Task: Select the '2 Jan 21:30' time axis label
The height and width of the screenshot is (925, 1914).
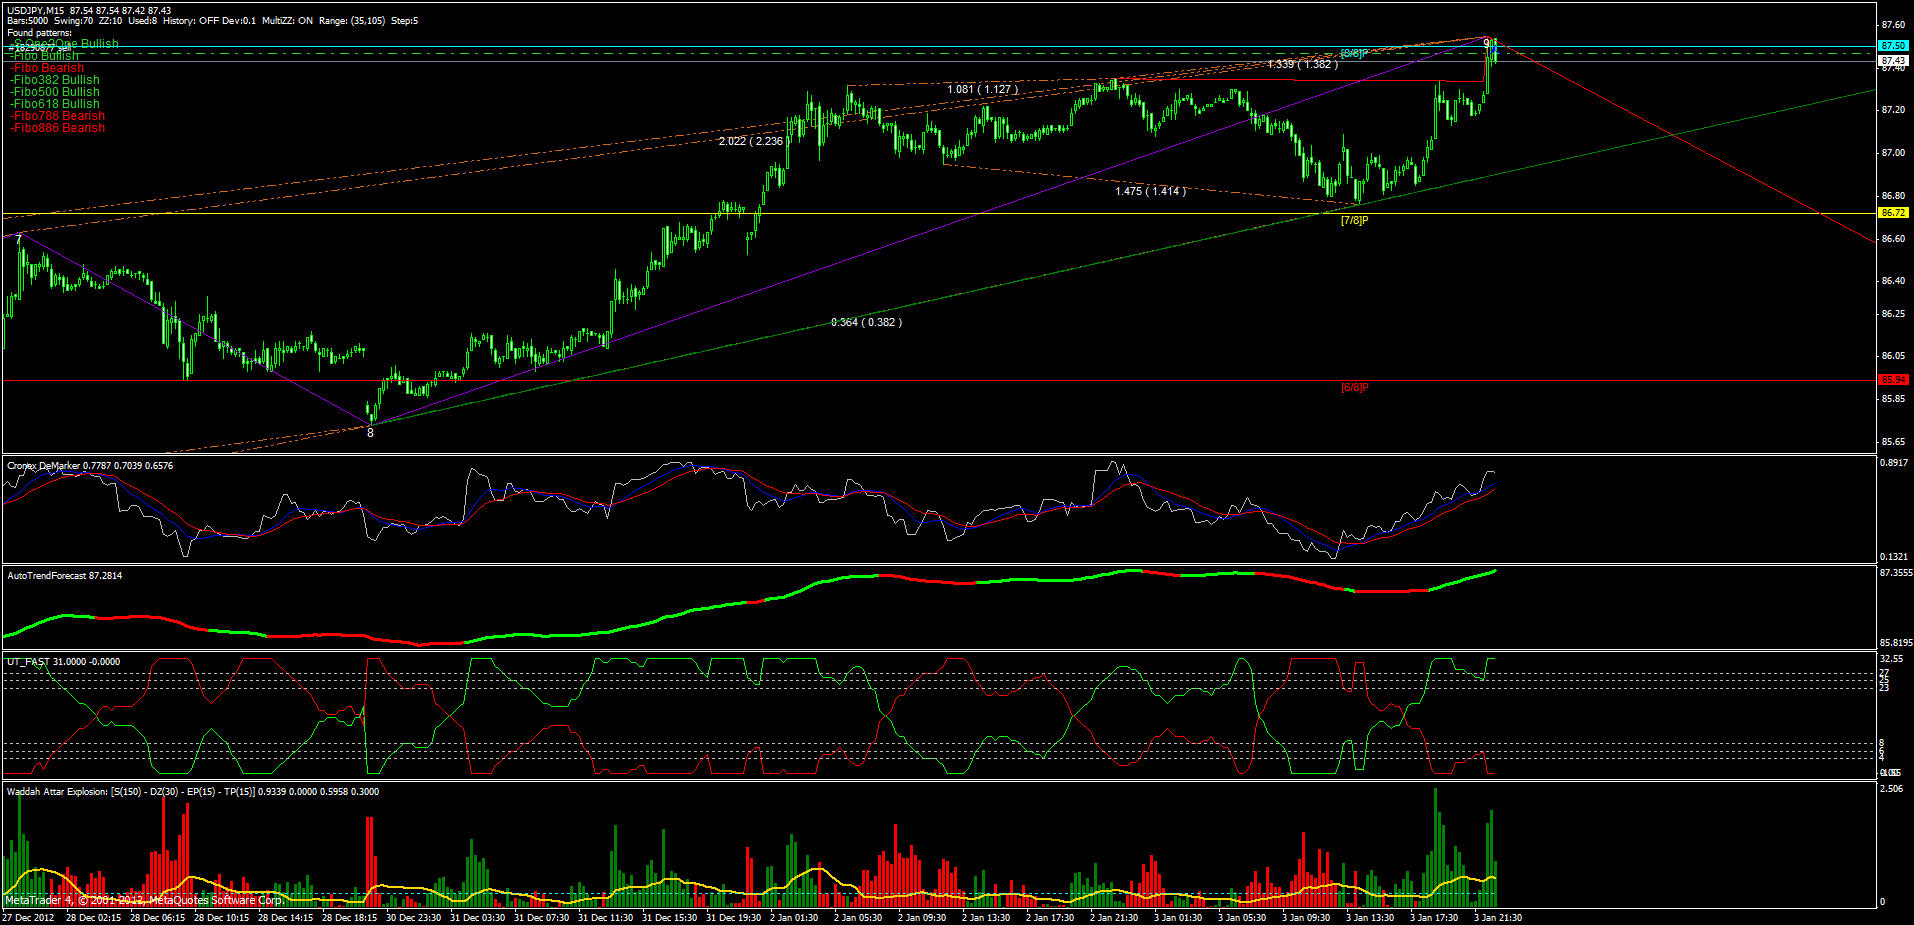Action: (x=1115, y=918)
